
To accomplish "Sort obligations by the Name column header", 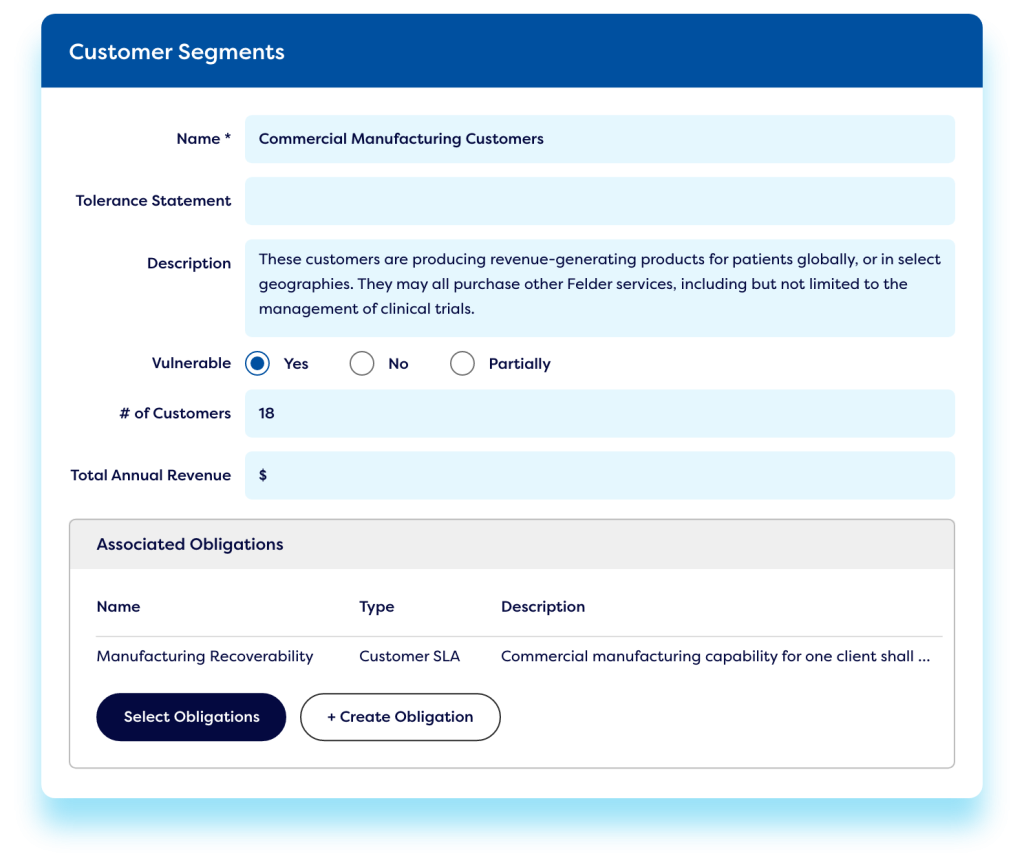I will [118, 607].
